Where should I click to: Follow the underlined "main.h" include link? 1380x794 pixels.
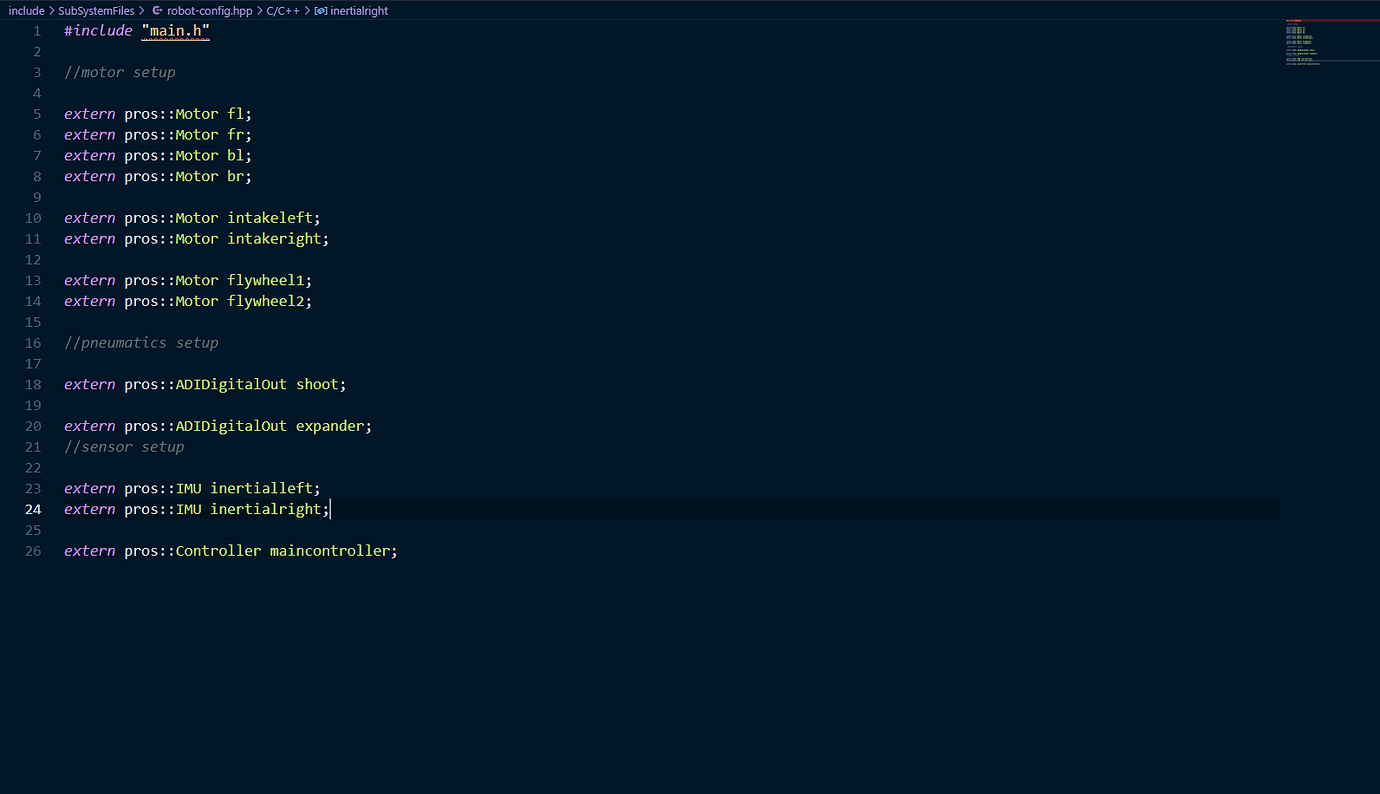point(175,31)
